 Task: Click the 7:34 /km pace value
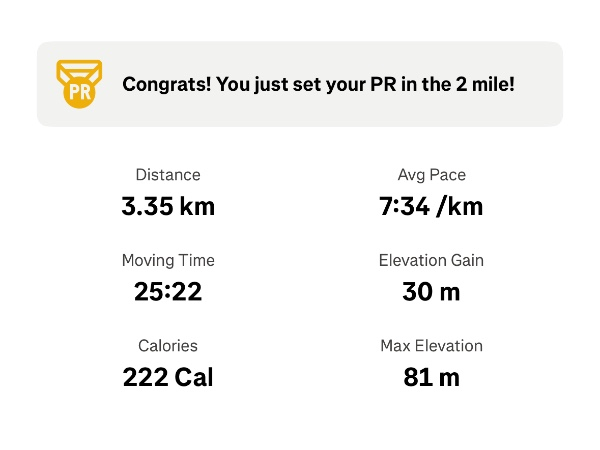pyautogui.click(x=431, y=207)
